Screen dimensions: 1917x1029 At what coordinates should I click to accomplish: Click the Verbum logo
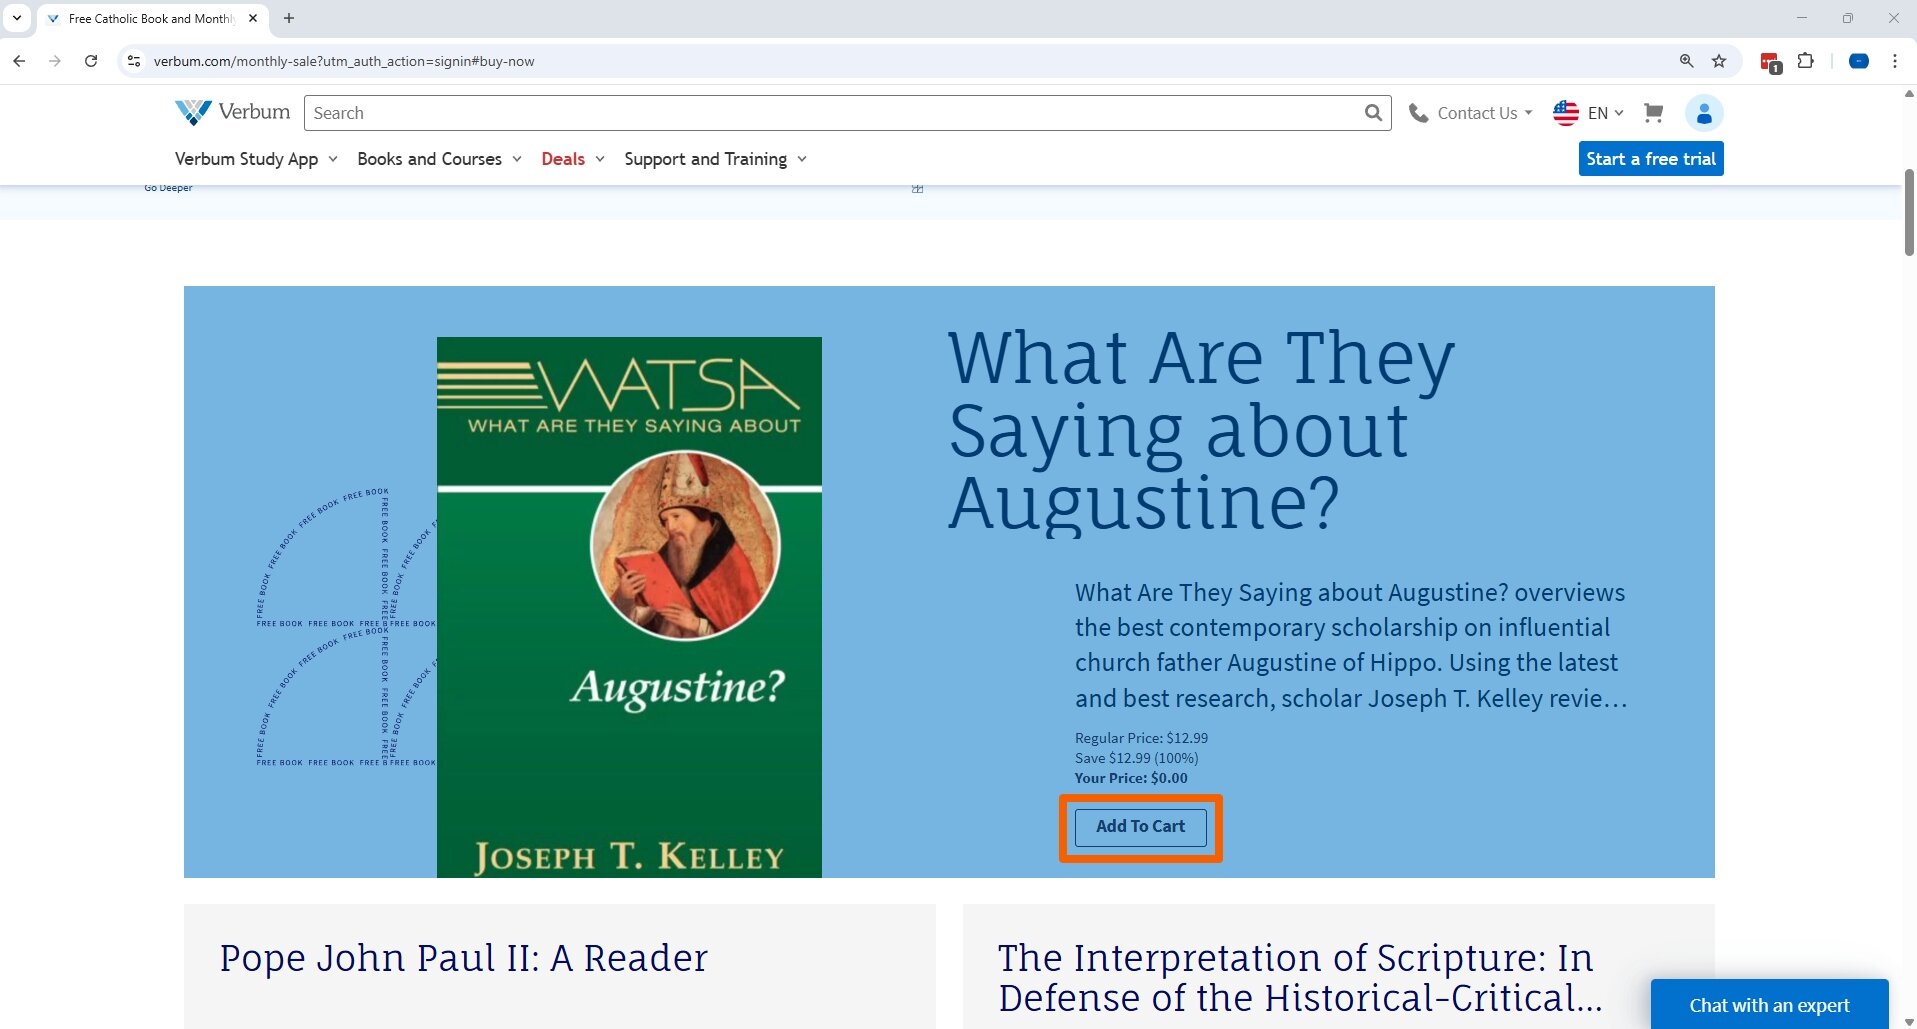[x=232, y=112]
